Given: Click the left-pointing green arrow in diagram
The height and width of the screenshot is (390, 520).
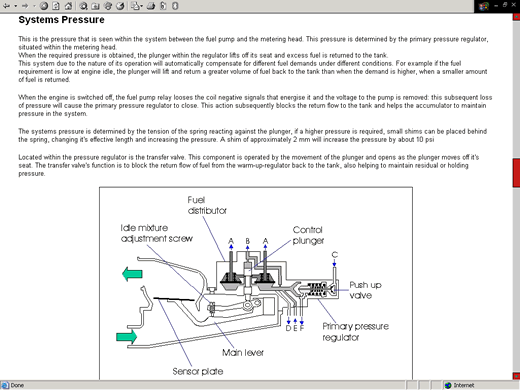Looking at the screenshot, I should pos(132,274).
